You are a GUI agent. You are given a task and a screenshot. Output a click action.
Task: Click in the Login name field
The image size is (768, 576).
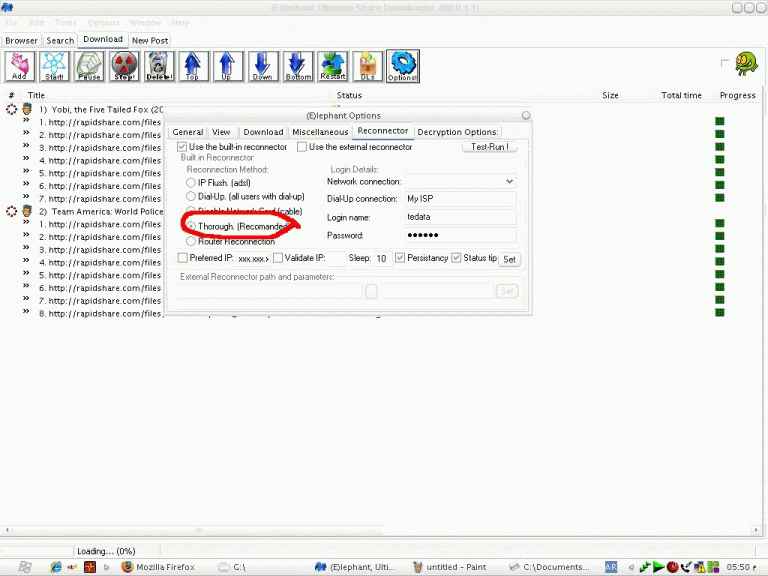(x=460, y=216)
